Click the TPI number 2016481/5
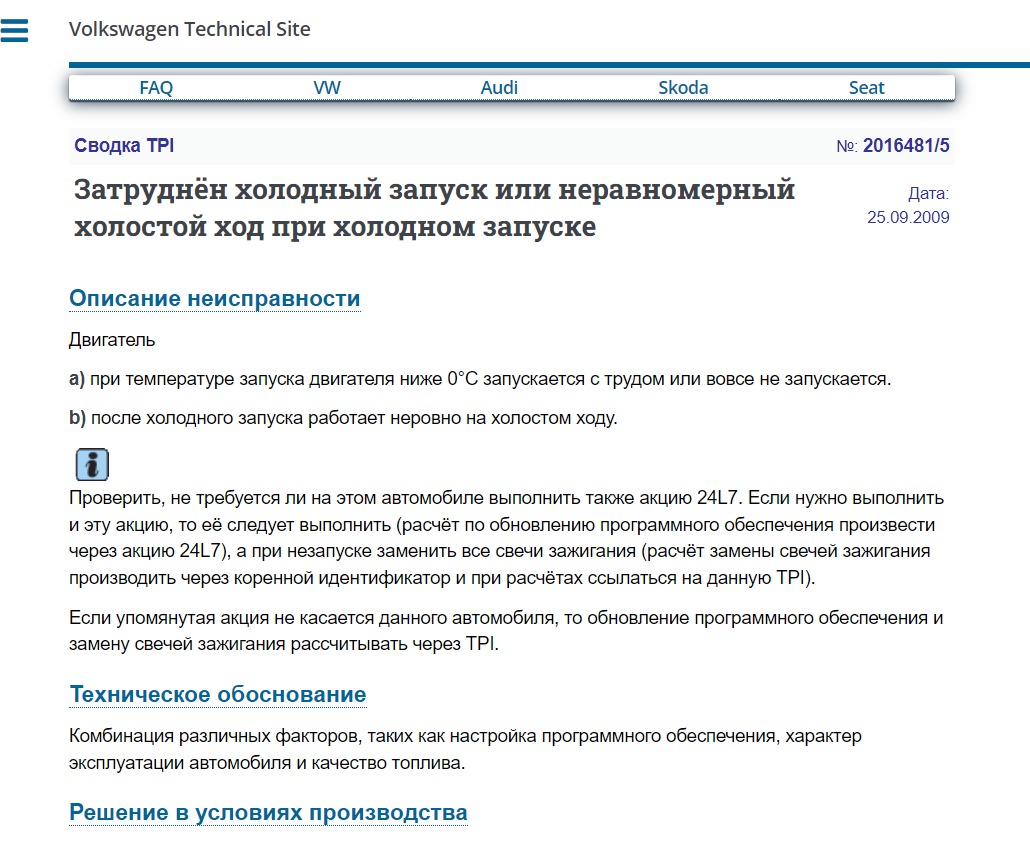The width and height of the screenshot is (1030, 845). click(906, 145)
